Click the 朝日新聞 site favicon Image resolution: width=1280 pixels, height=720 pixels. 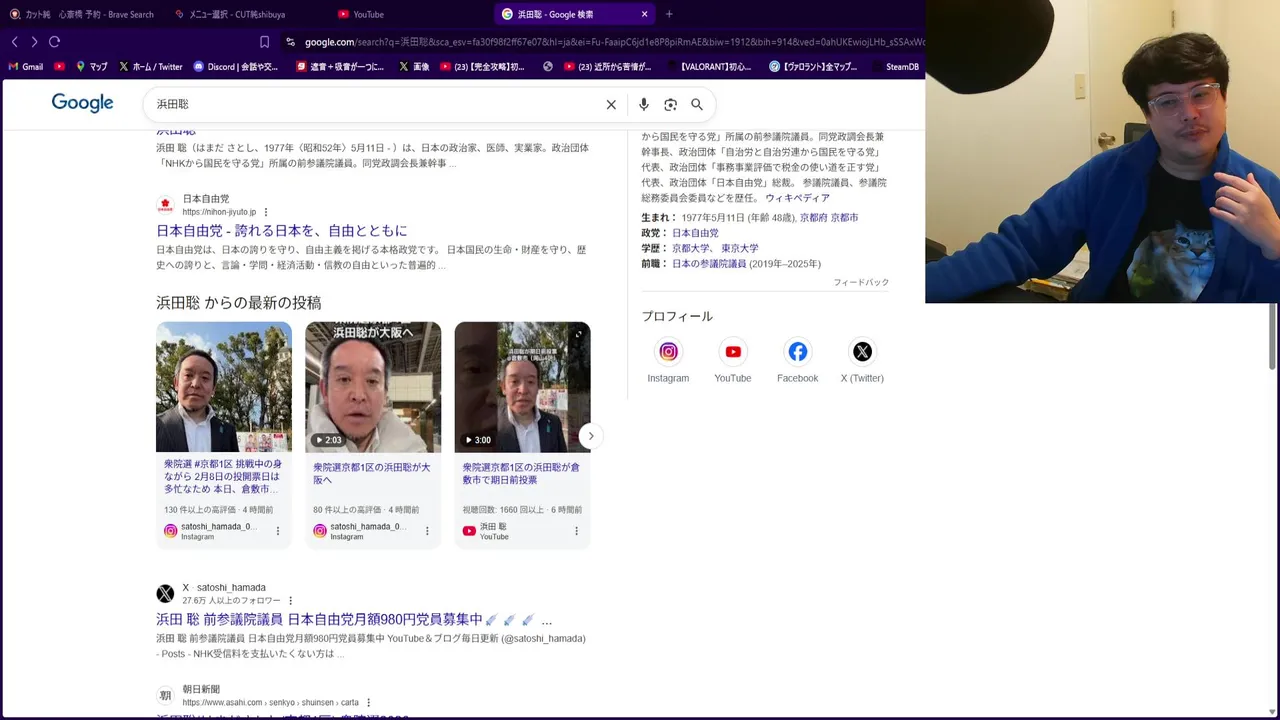point(165,696)
